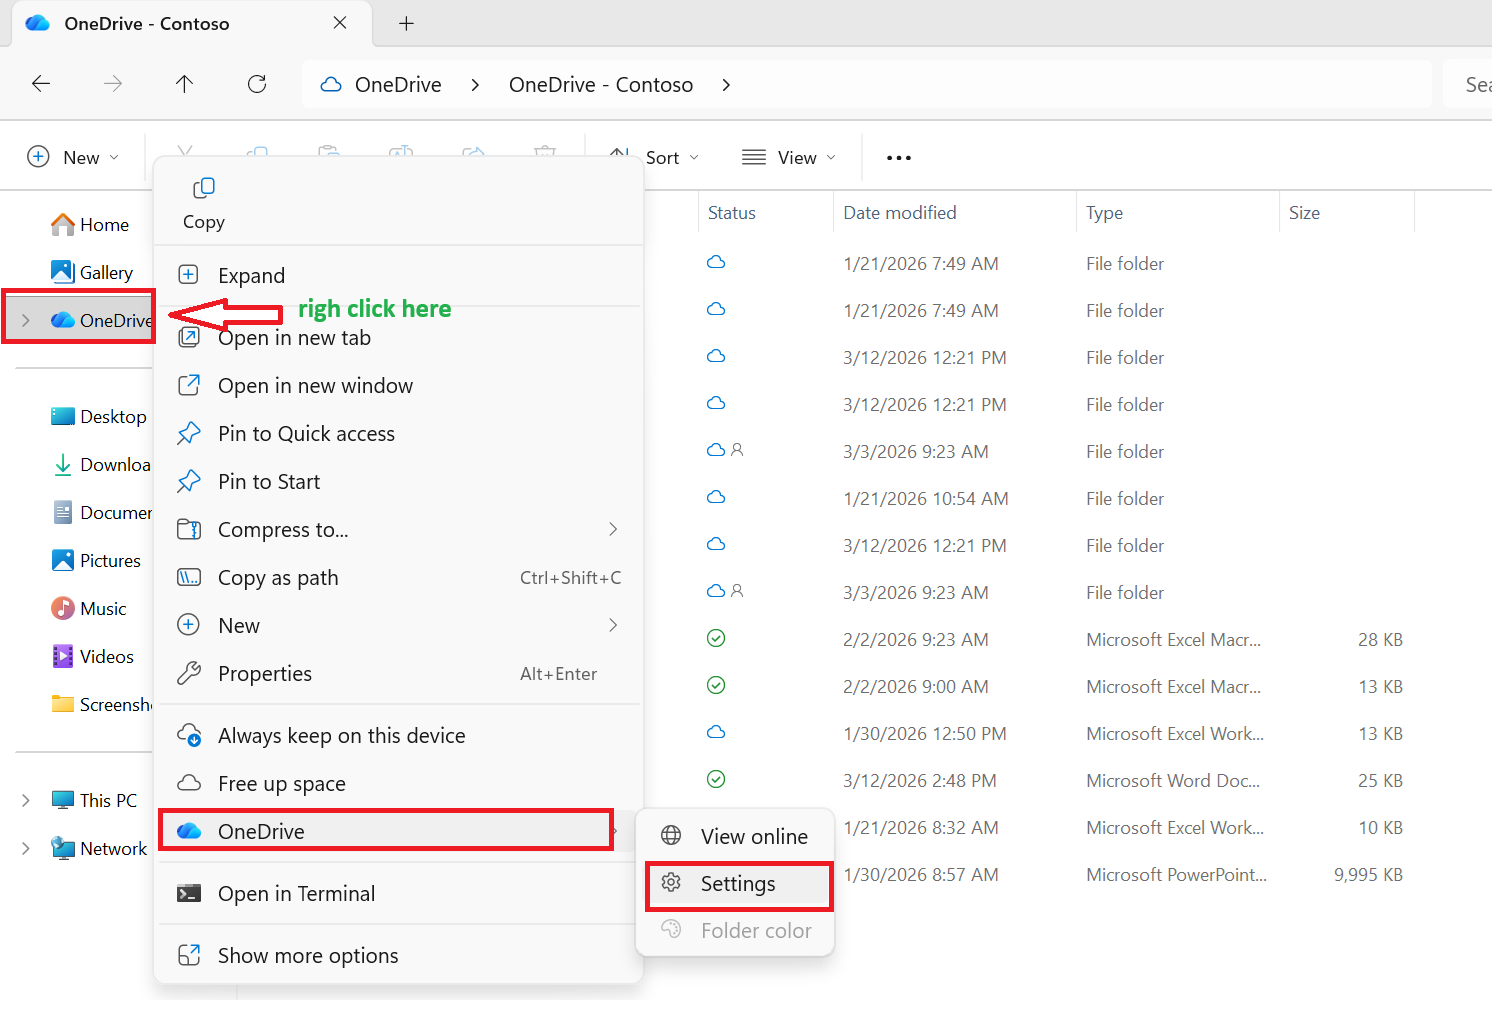Click the type Microsoft PowerPoint...

coord(1177,875)
